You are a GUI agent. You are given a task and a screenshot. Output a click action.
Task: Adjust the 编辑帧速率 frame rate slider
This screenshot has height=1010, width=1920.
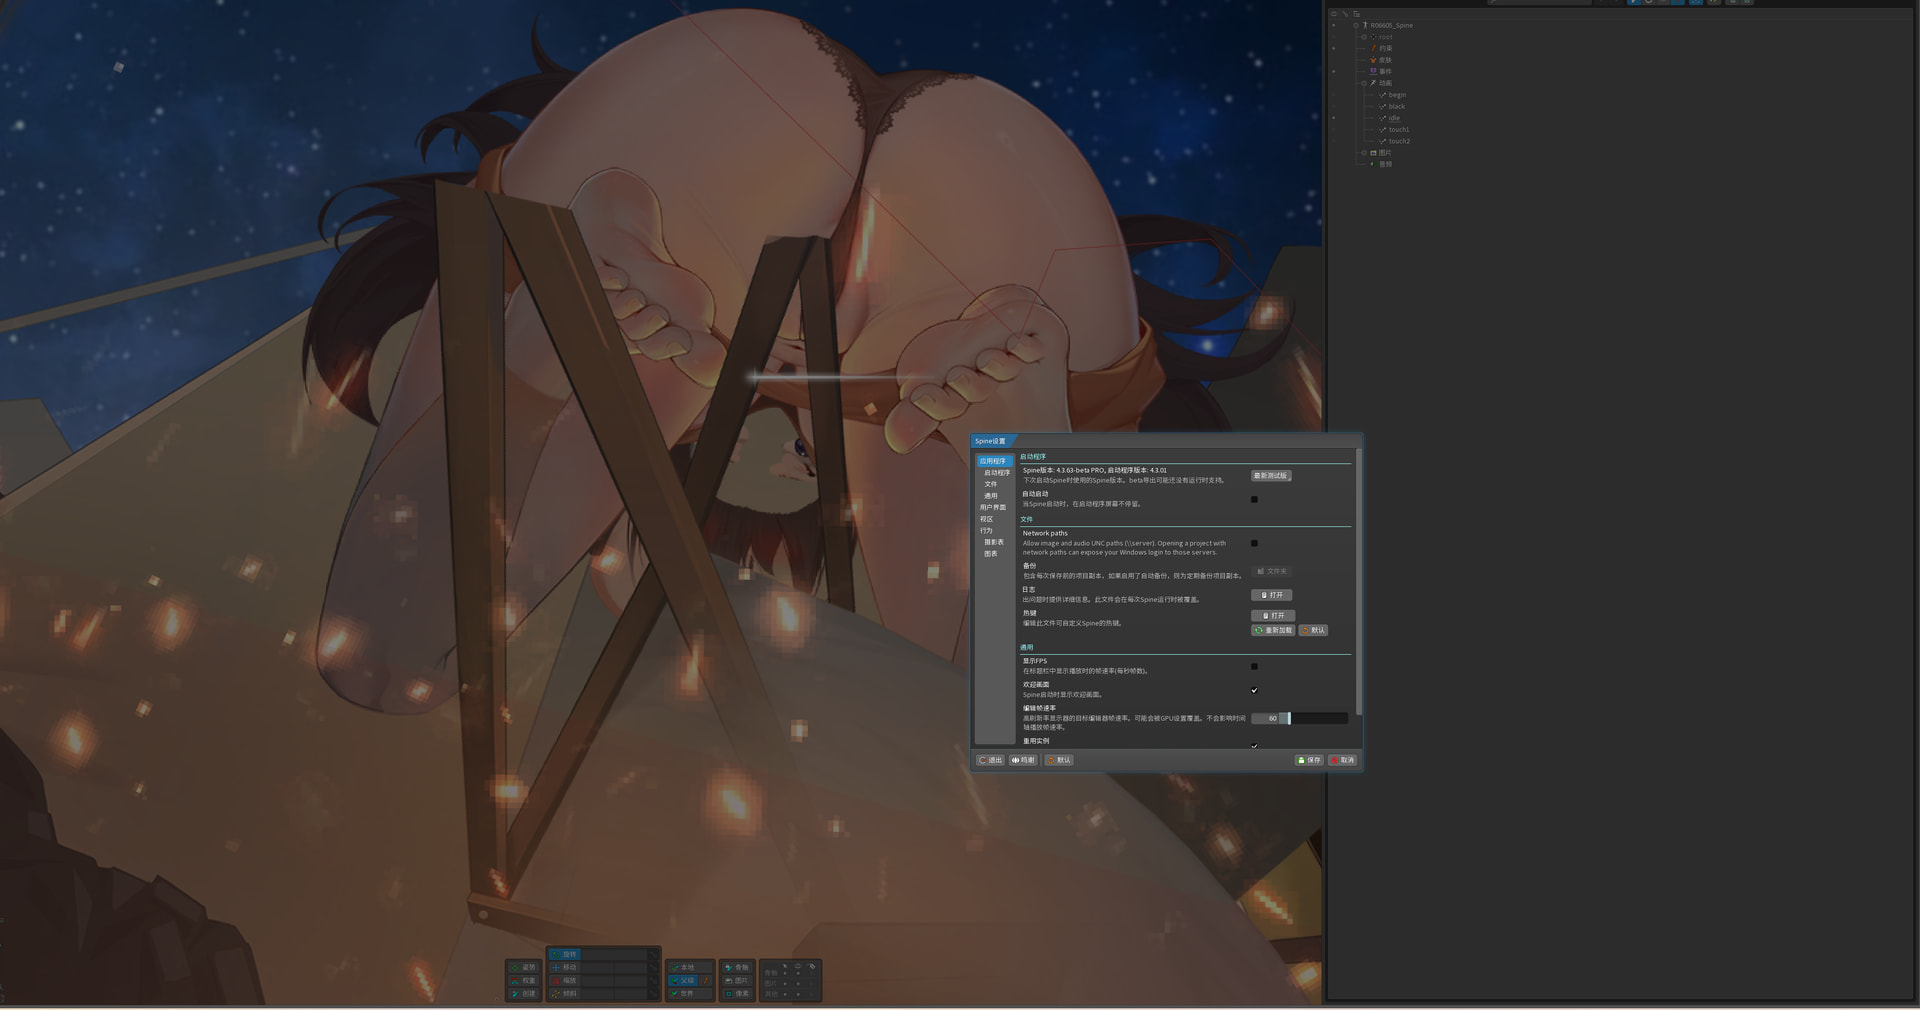pos(1299,718)
